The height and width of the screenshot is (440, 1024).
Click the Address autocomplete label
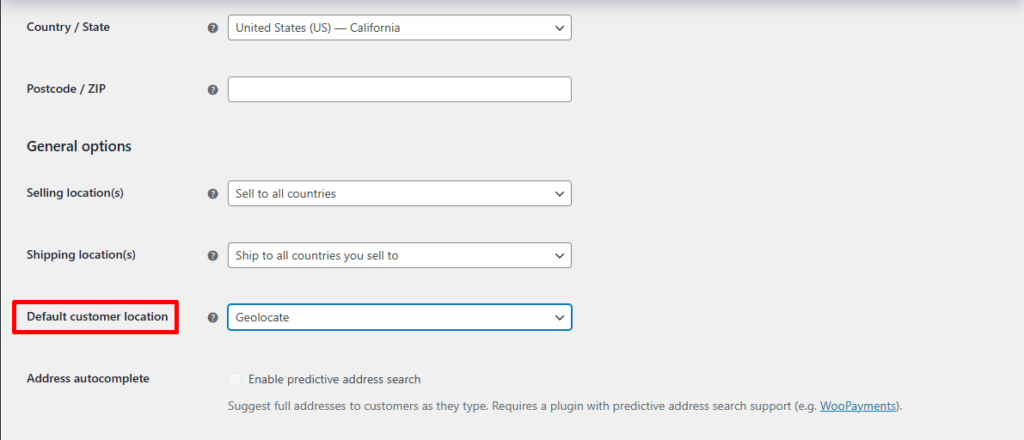click(x=88, y=379)
